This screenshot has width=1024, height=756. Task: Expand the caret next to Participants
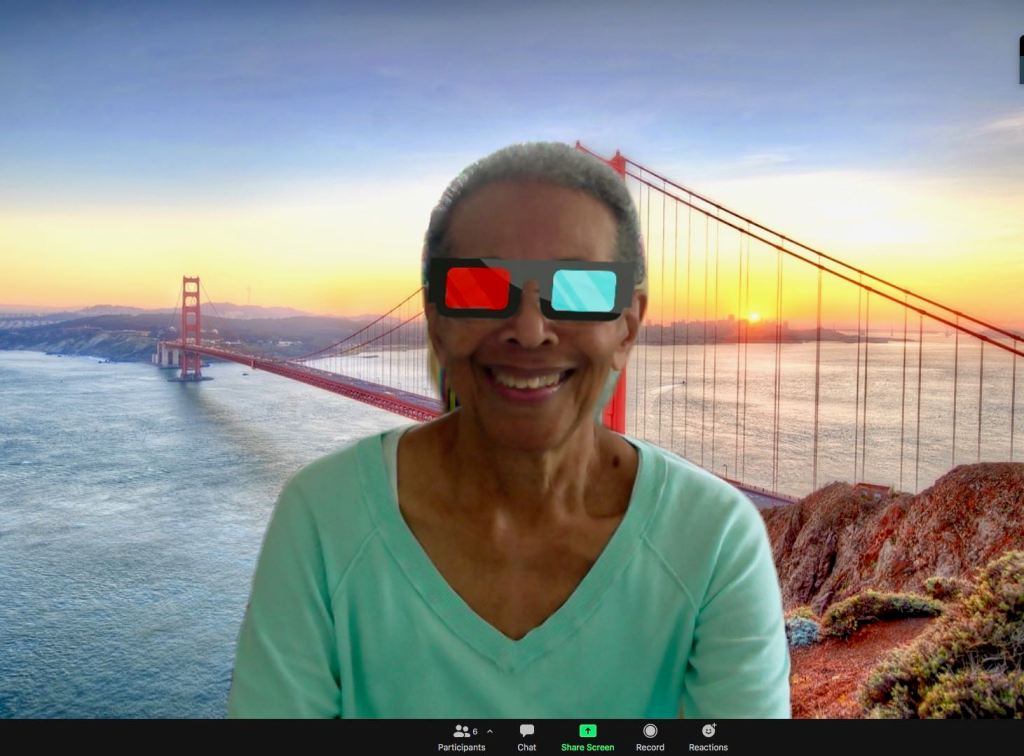[489, 732]
